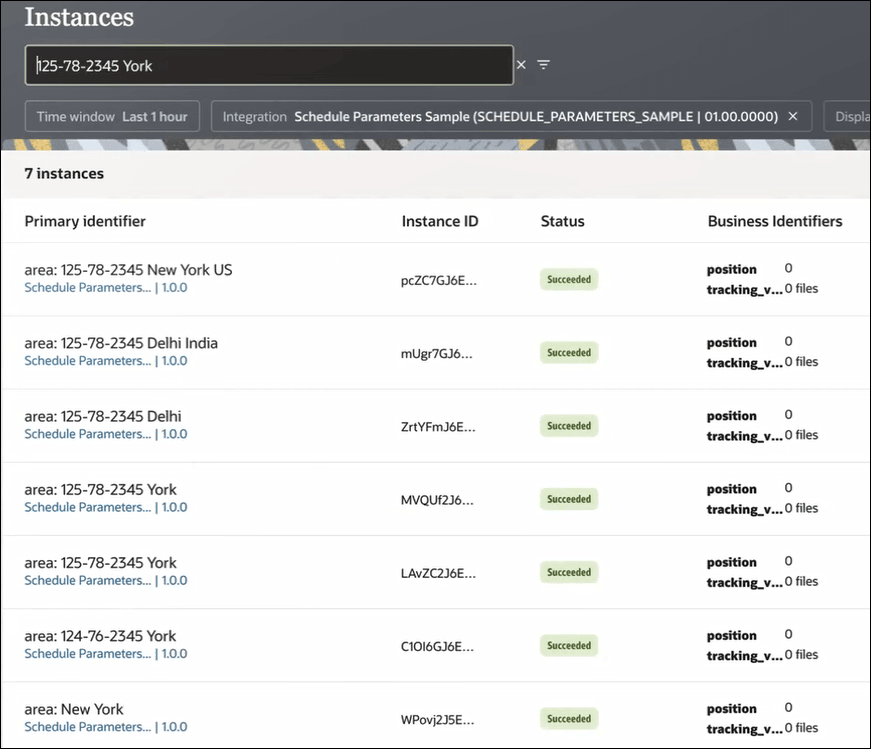Click the Status column header
This screenshot has width=871, height=749.
(x=563, y=221)
